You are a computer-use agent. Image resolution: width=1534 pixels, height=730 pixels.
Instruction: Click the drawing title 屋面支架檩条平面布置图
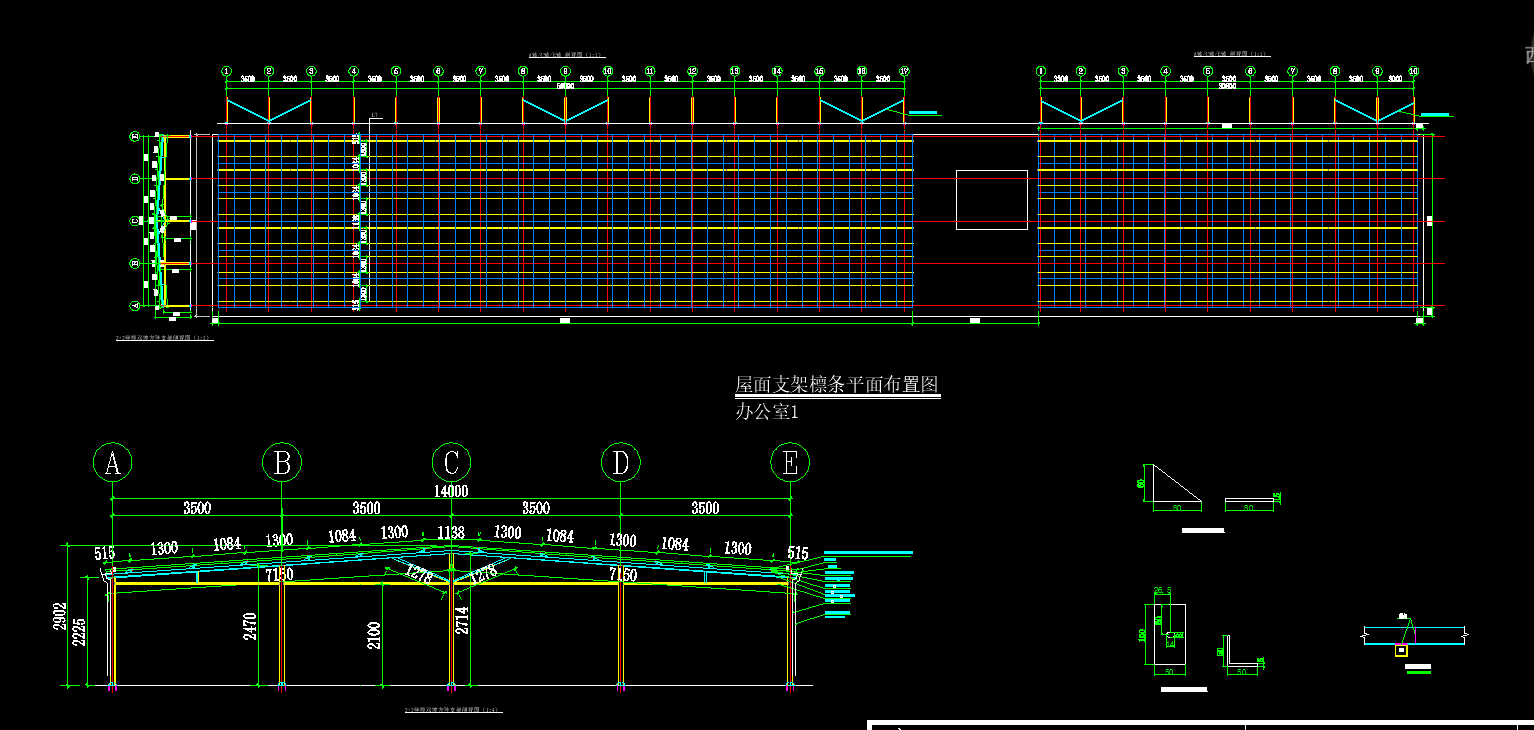(837, 385)
